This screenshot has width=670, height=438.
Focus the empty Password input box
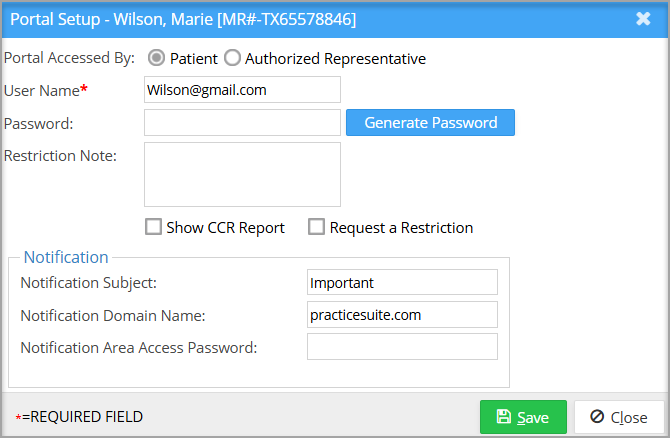(242, 123)
